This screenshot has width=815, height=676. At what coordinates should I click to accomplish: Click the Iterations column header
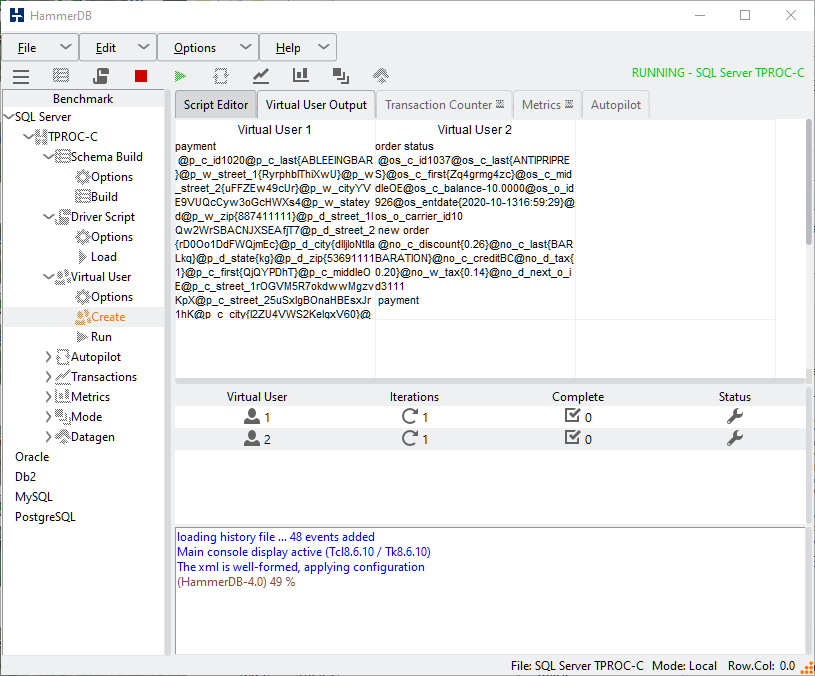(x=414, y=397)
